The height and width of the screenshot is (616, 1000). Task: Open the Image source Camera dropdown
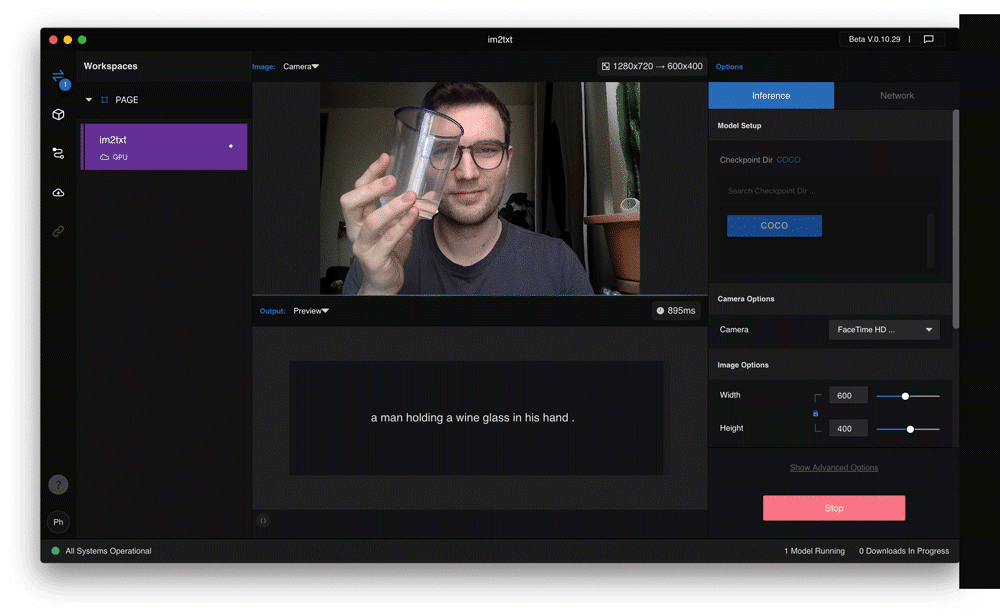[300, 67]
